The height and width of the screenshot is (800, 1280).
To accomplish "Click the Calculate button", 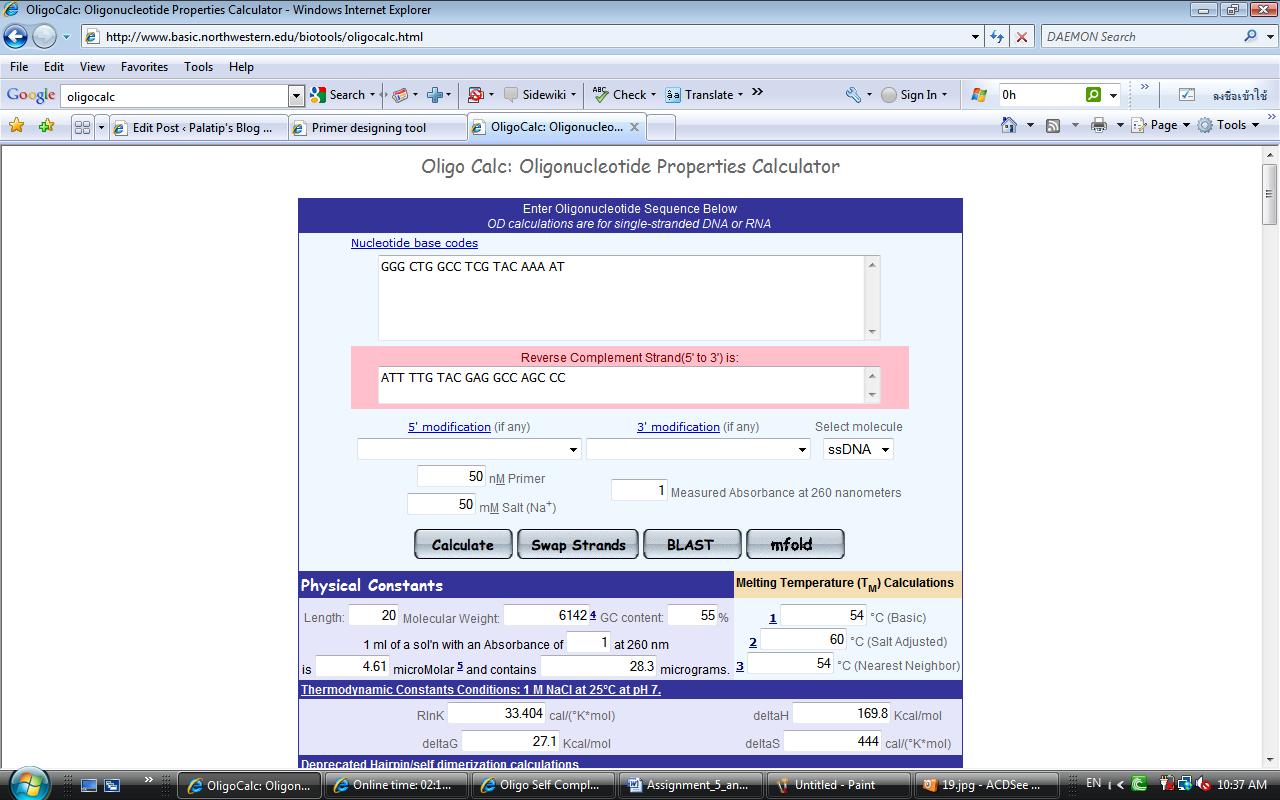I will pos(463,544).
